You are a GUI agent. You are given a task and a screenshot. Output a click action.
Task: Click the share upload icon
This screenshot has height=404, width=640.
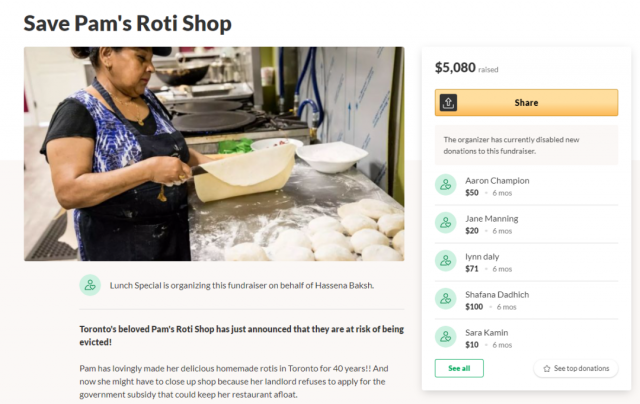point(448,102)
